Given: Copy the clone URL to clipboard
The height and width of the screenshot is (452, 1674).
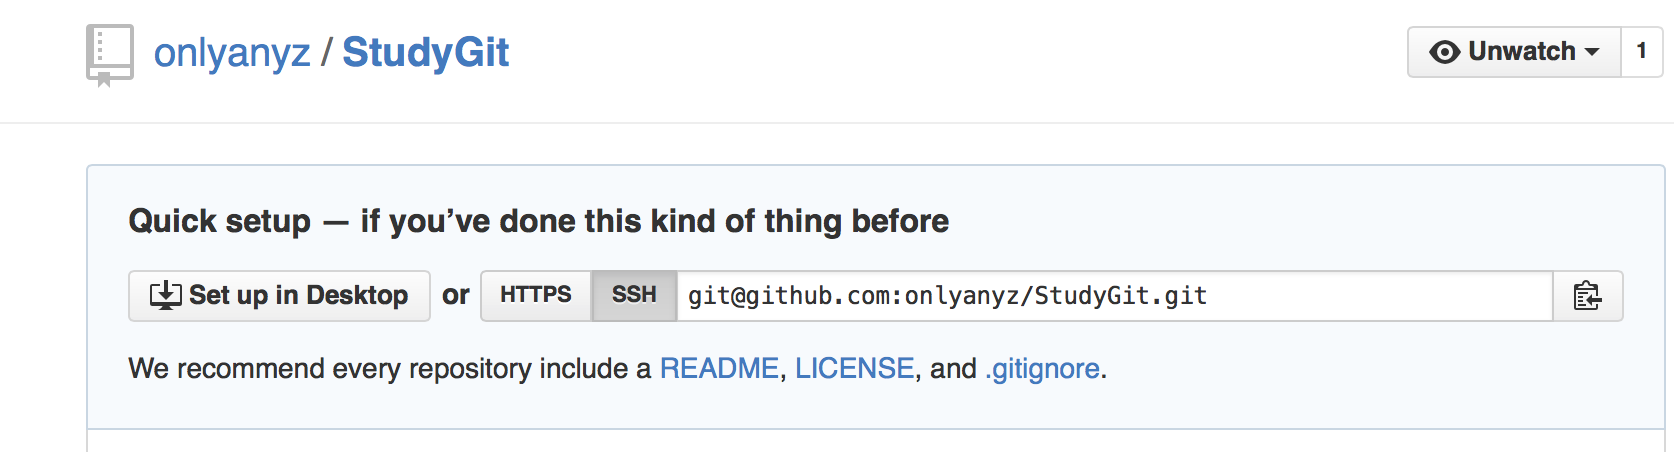Looking at the screenshot, I should click(x=1587, y=296).
